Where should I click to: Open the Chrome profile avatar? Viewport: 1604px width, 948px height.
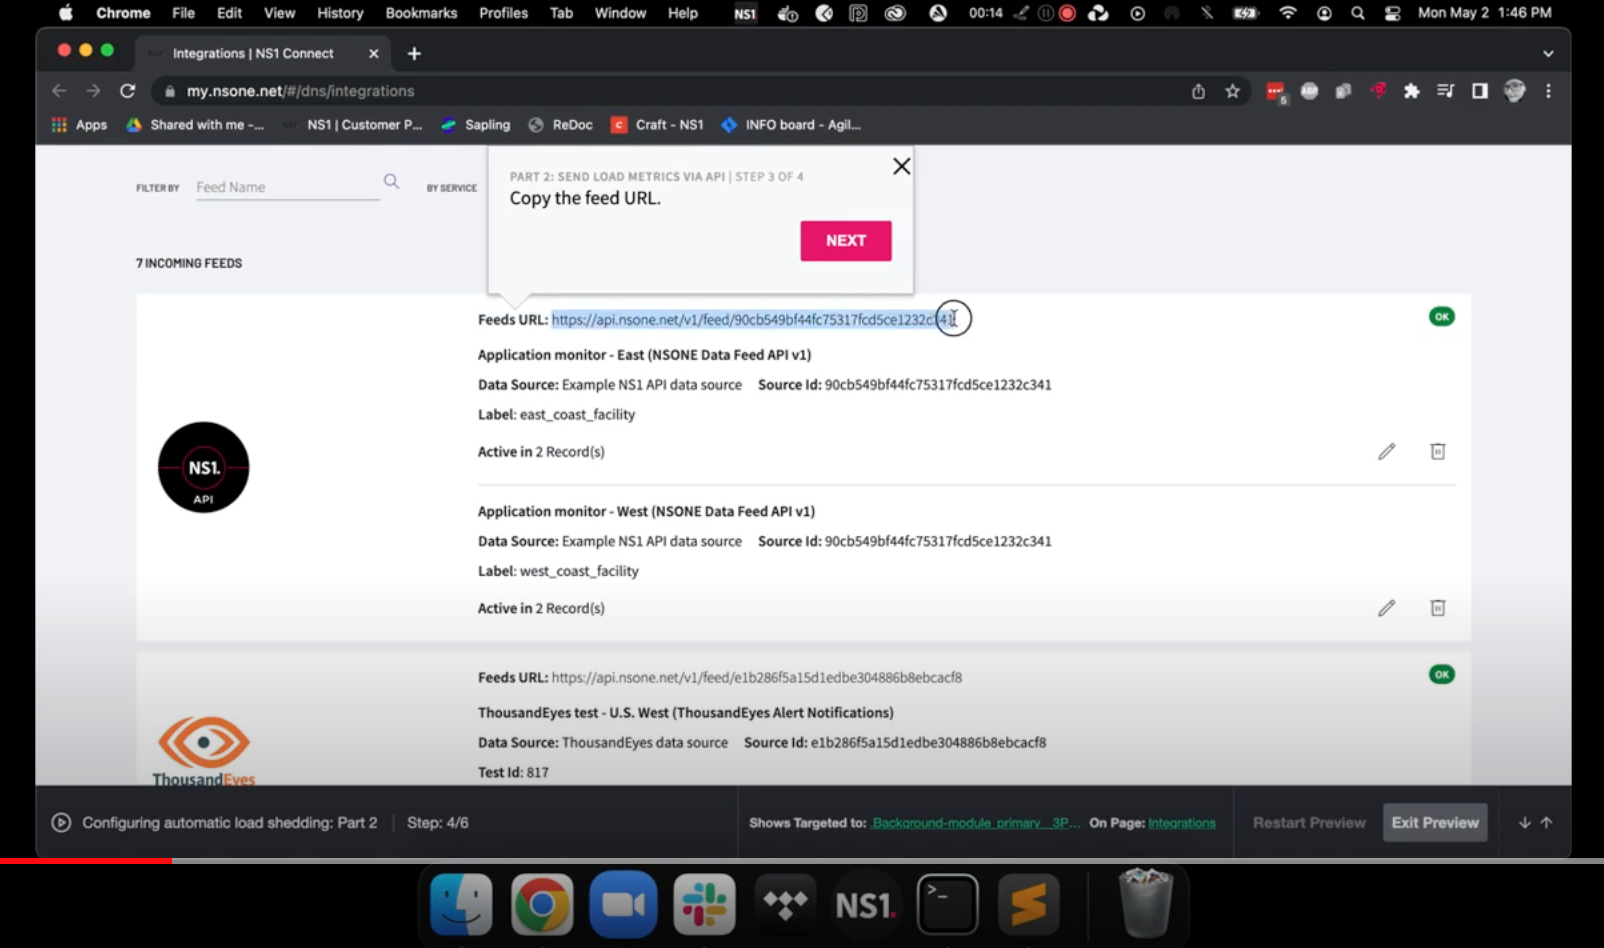point(1514,91)
